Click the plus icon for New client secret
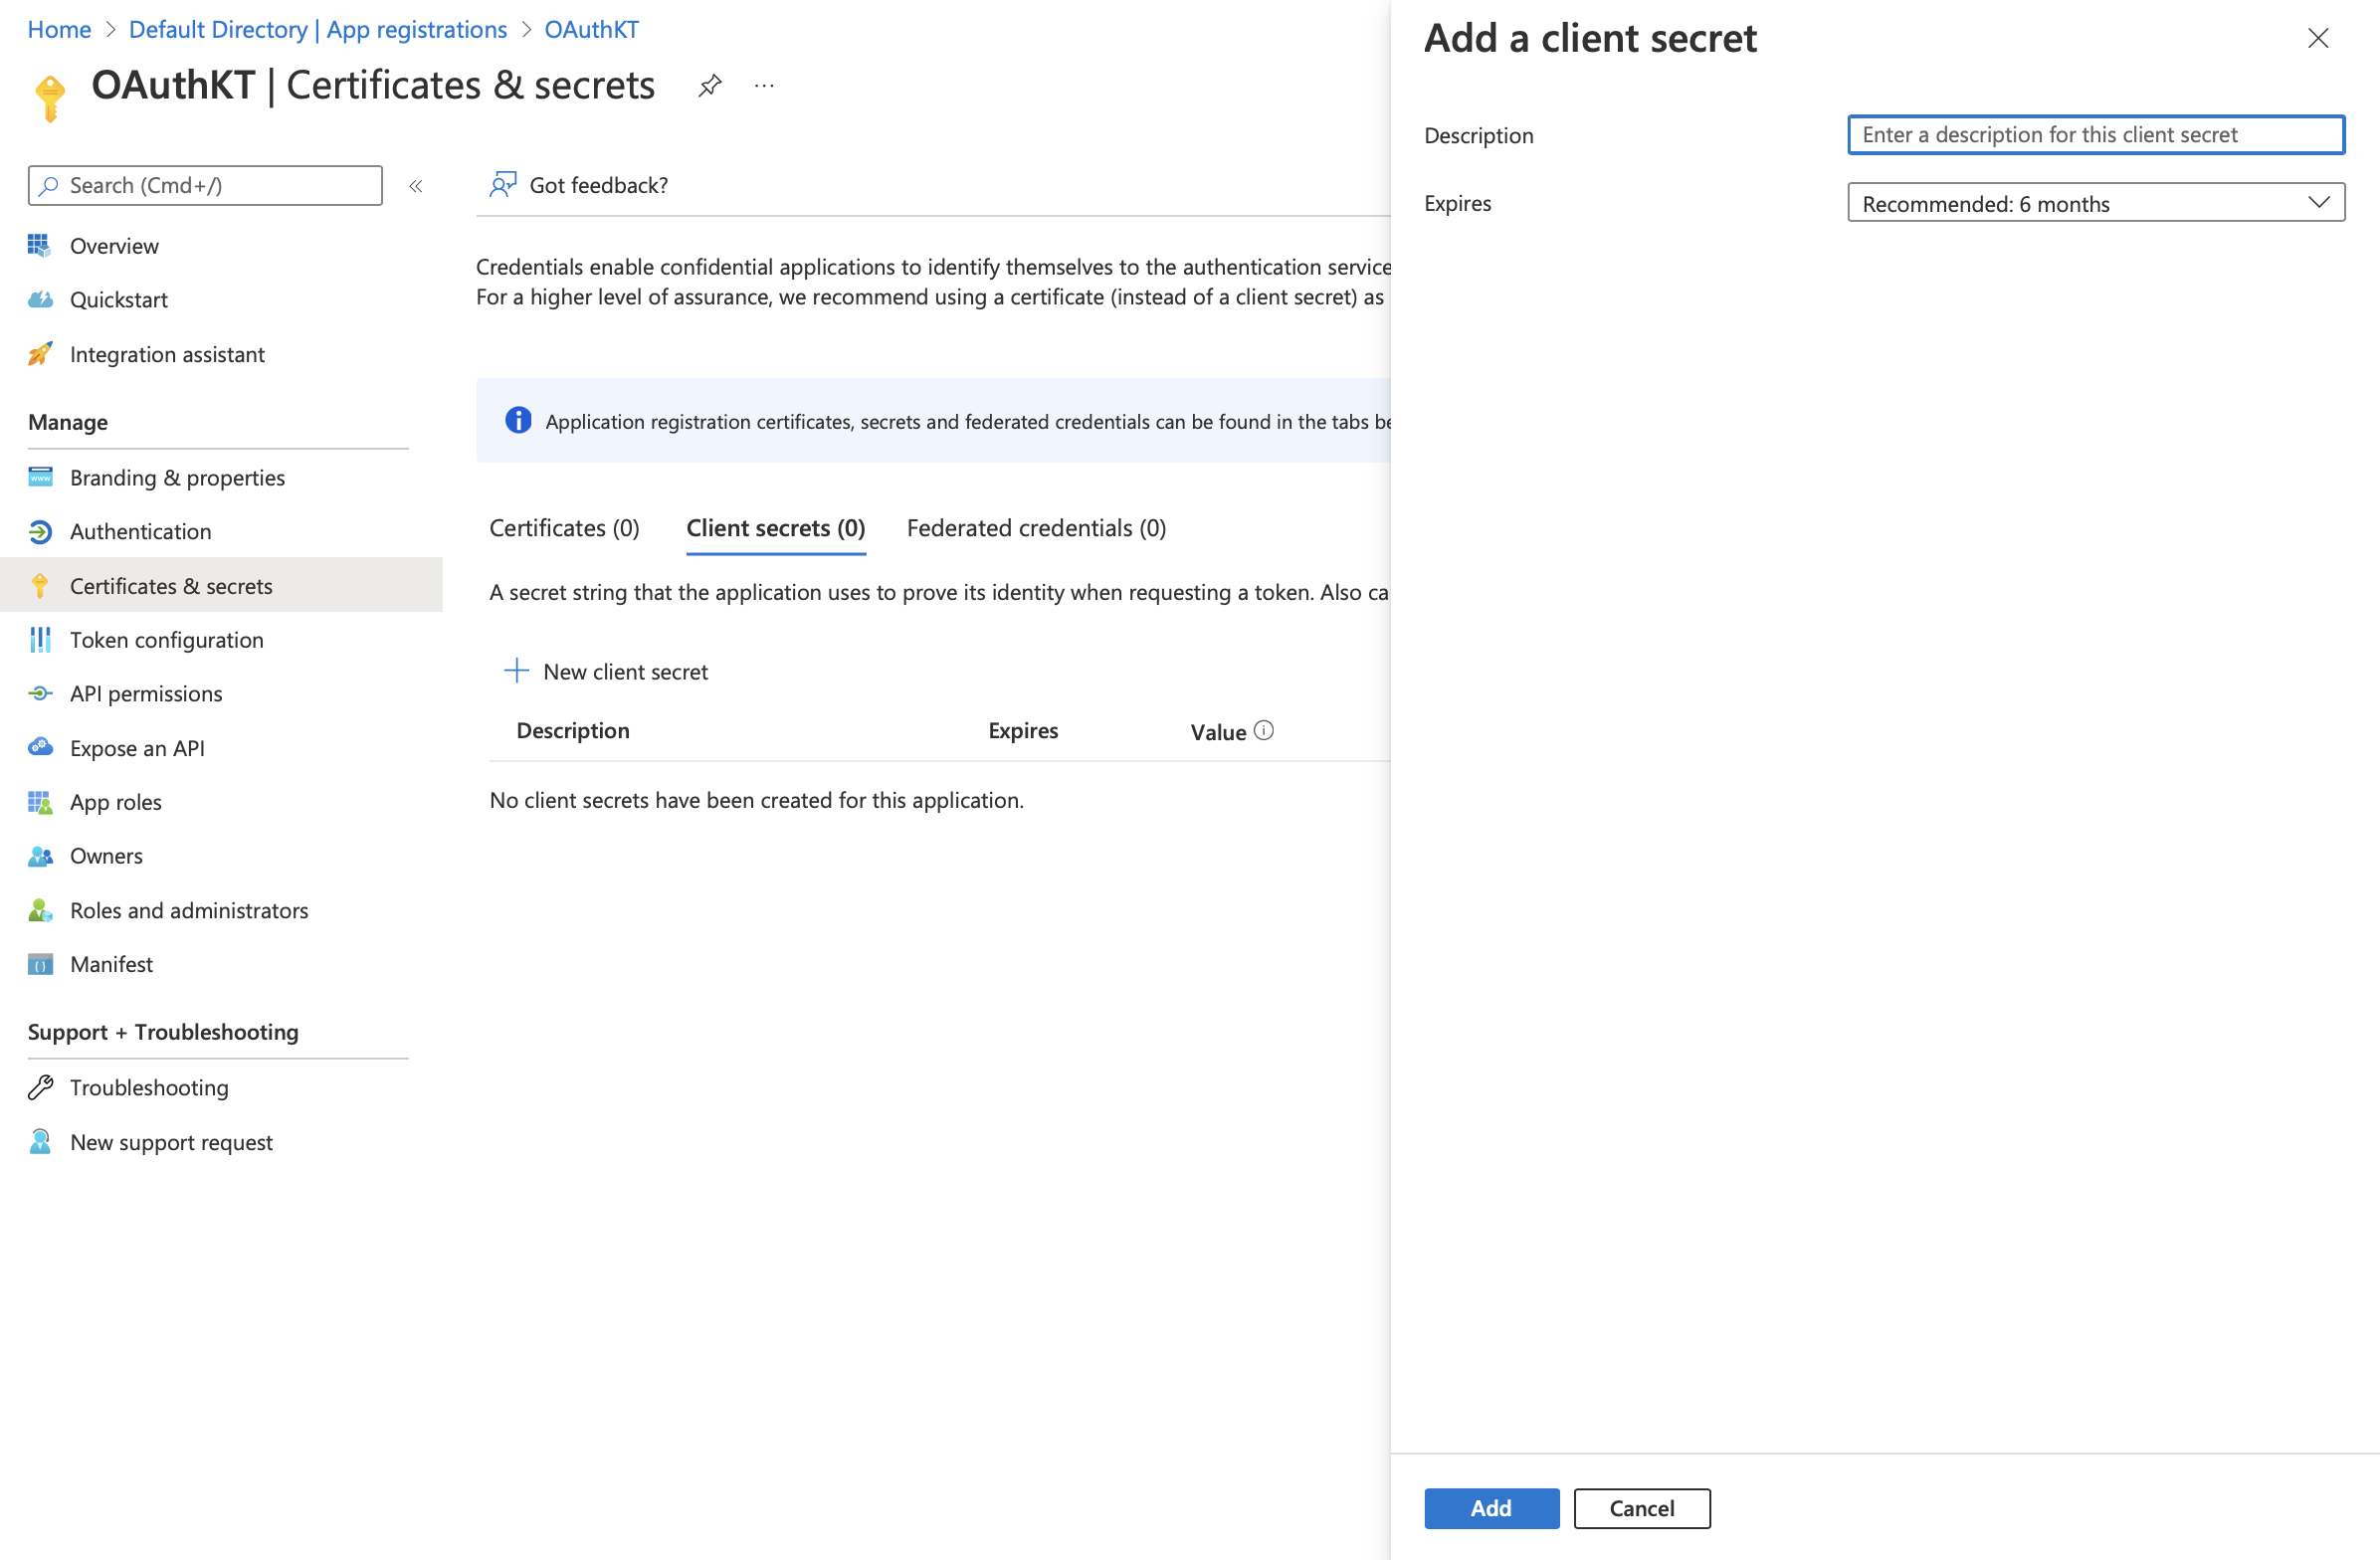 (x=516, y=670)
